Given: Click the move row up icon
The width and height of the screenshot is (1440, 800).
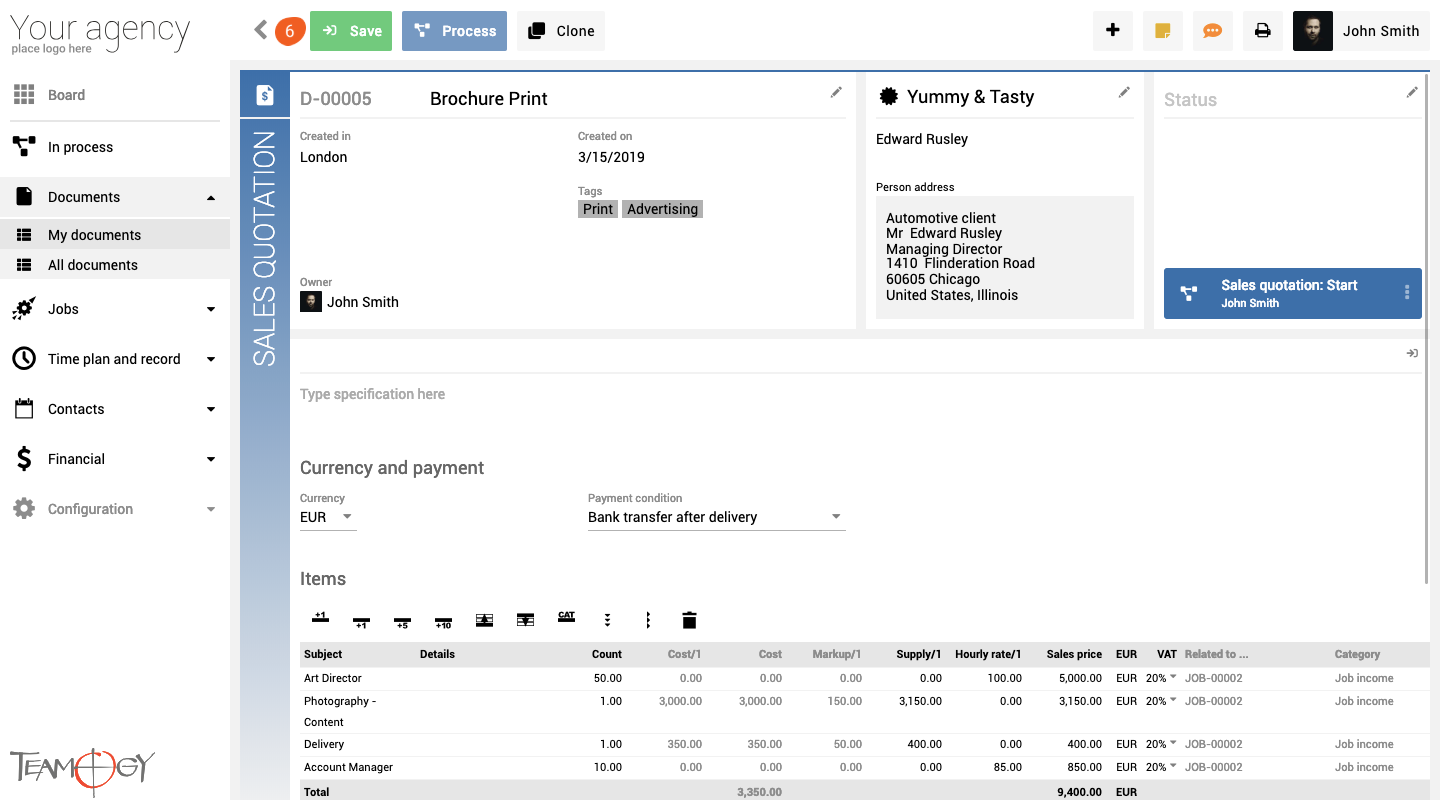Looking at the screenshot, I should (484, 620).
